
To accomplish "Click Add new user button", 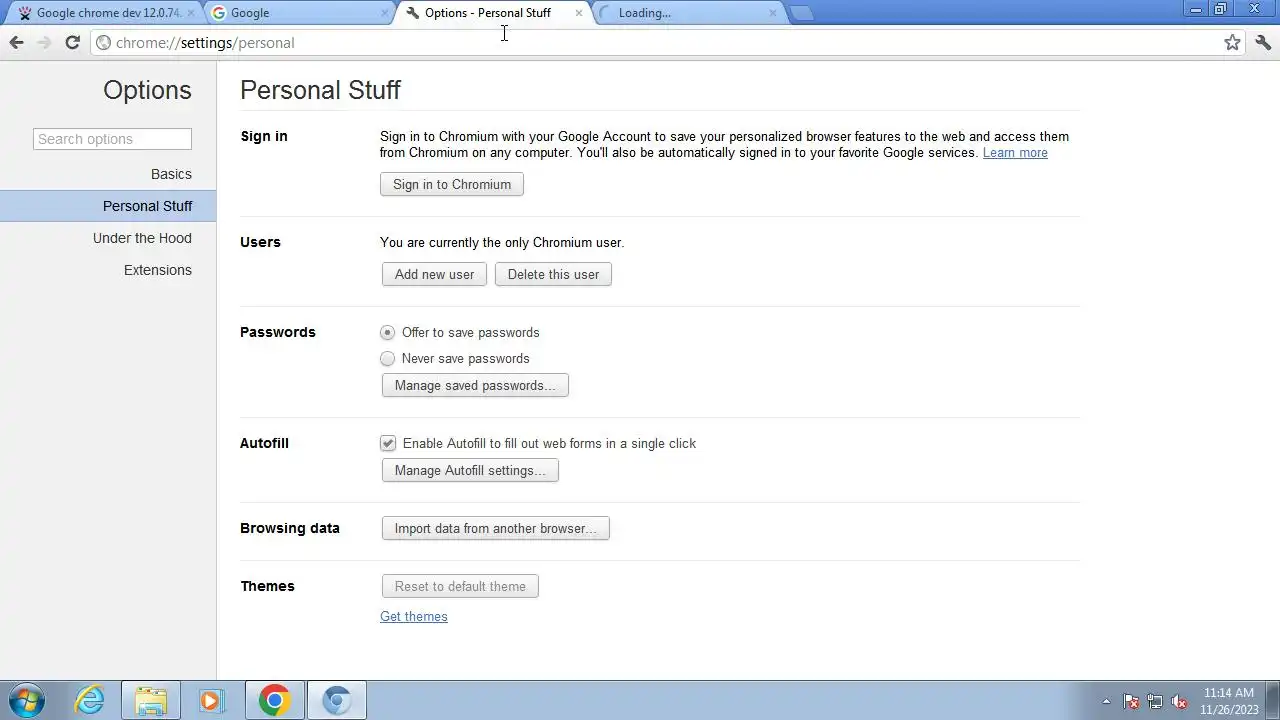I will pyautogui.click(x=434, y=274).
